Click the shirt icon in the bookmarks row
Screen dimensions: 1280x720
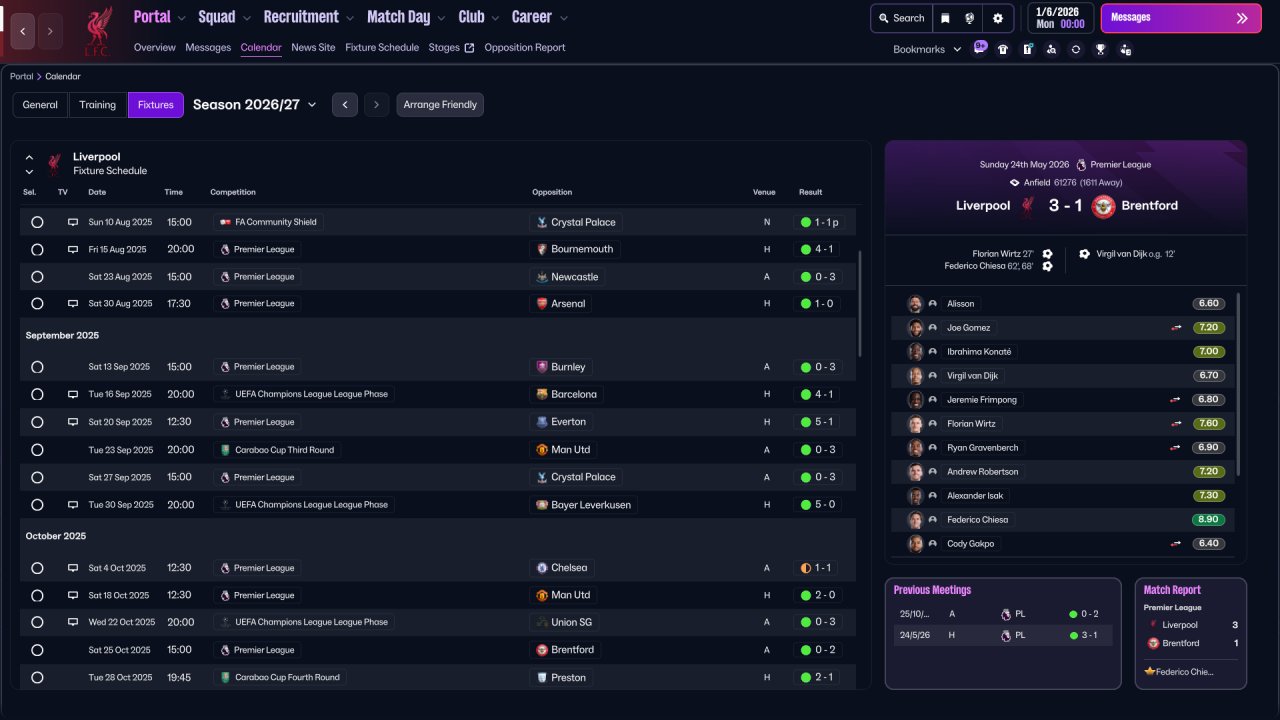click(x=1003, y=49)
